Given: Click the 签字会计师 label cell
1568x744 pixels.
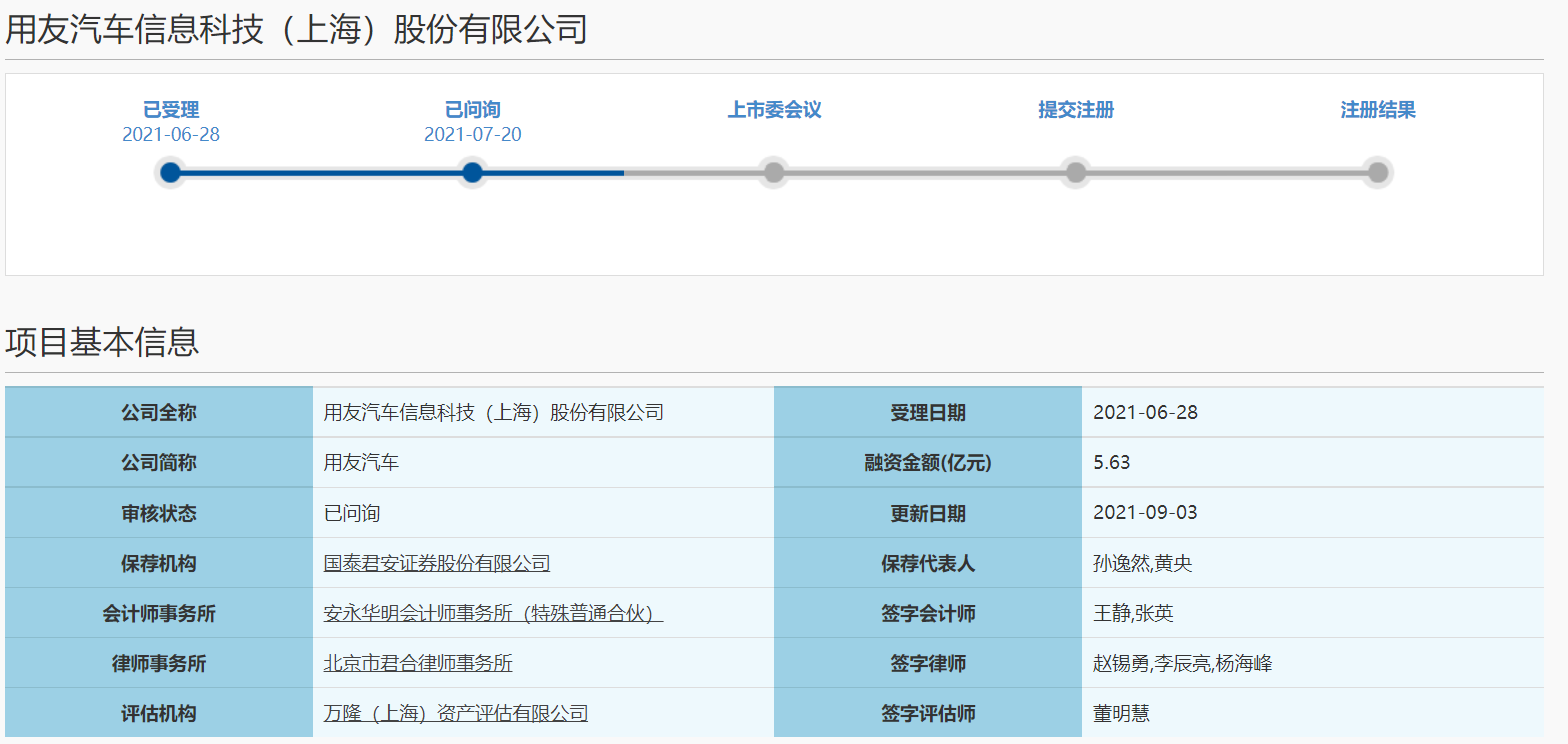Looking at the screenshot, I should 928,613.
